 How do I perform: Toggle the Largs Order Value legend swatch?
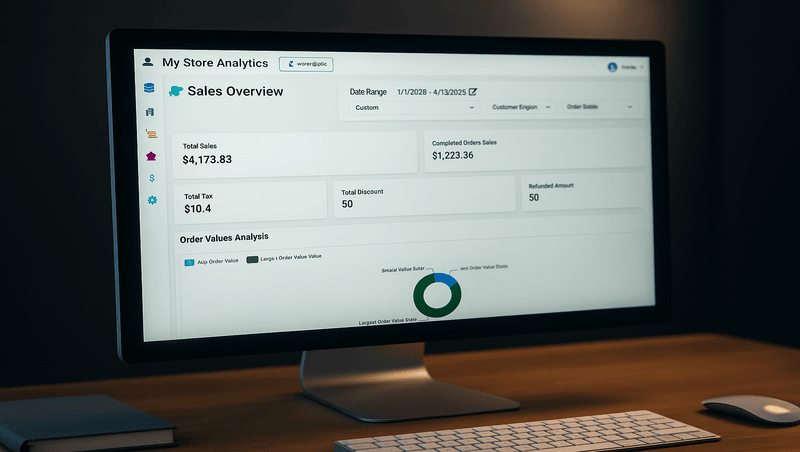coord(252,260)
